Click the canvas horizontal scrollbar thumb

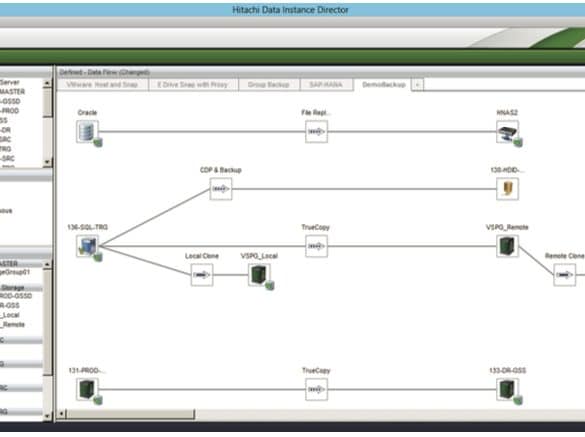click(x=130, y=414)
